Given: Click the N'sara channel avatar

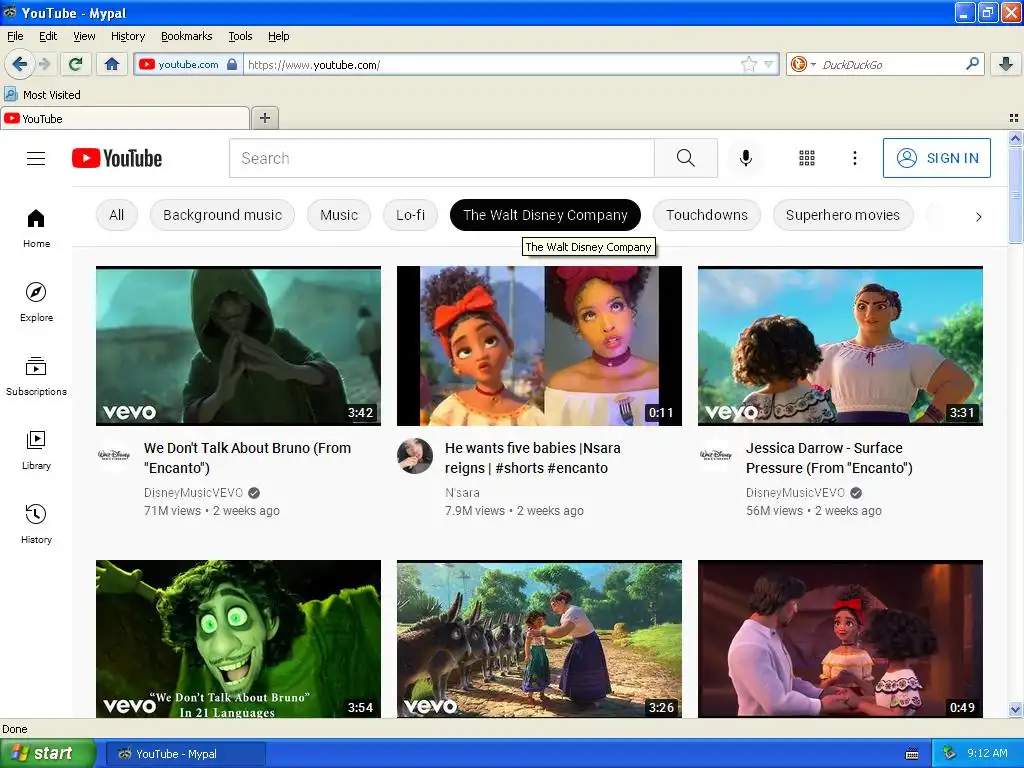Looking at the screenshot, I should click(415, 456).
